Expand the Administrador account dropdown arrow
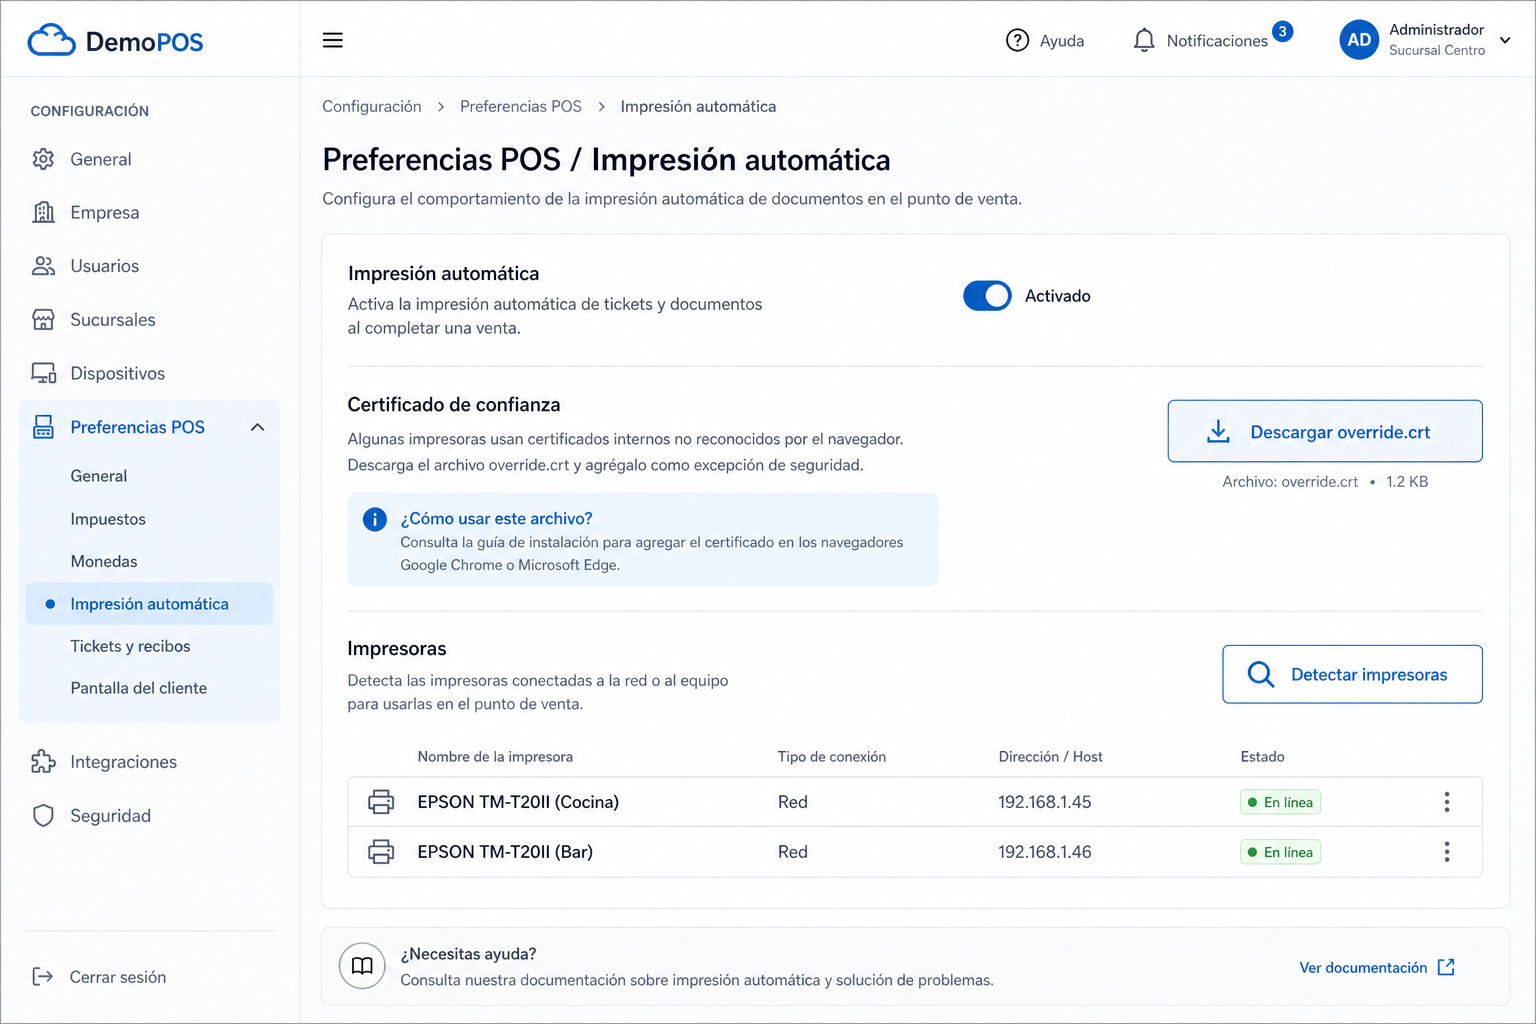This screenshot has height=1024, width=1536. 1505,40
